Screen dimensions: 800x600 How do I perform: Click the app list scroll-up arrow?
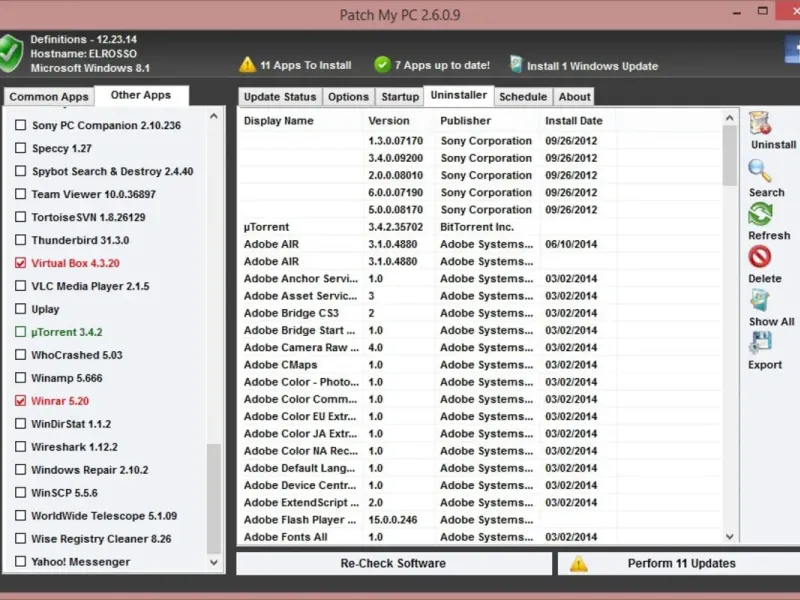[x=214, y=116]
